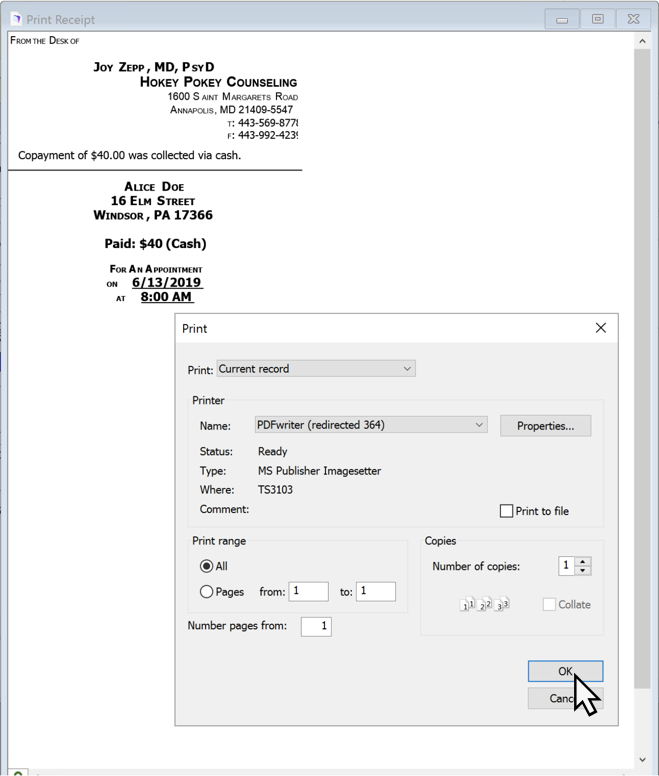The height and width of the screenshot is (776, 659).
Task: Click the Print Receipt window app icon
Action: pos(15,19)
